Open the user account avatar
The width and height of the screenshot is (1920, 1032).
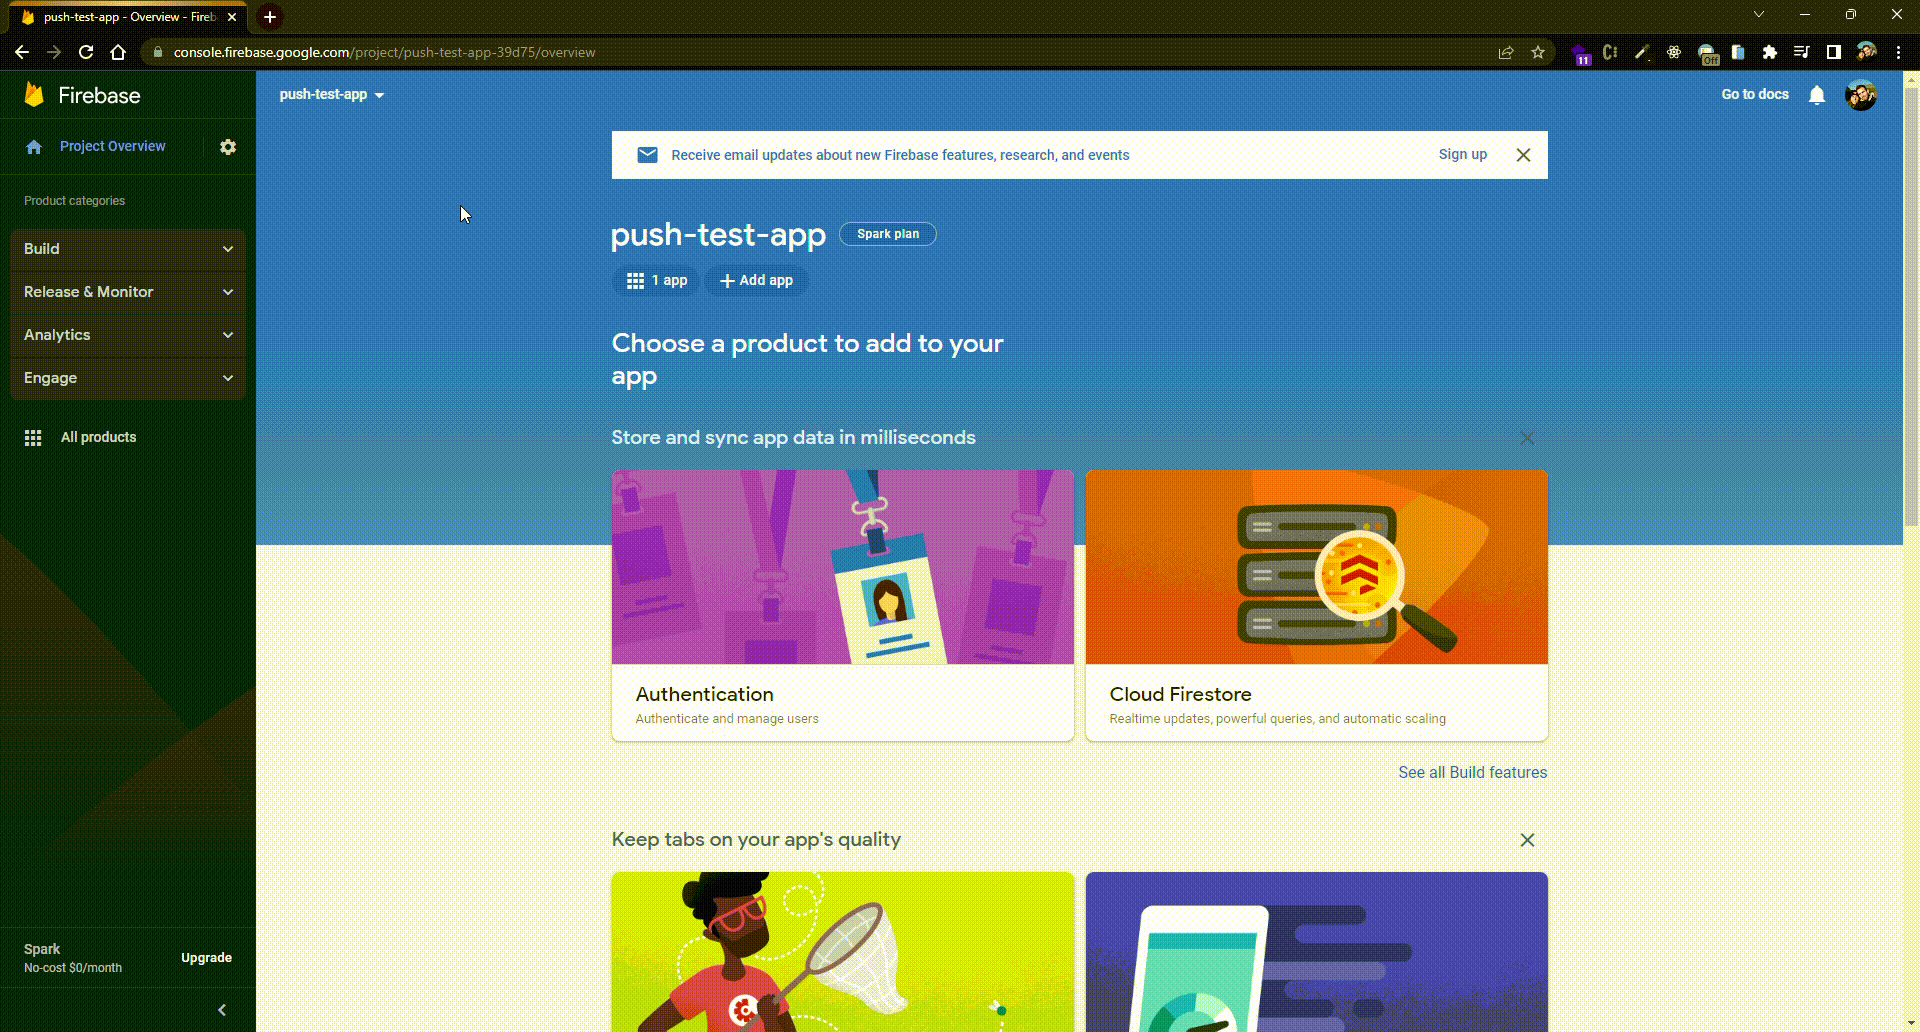(1861, 95)
